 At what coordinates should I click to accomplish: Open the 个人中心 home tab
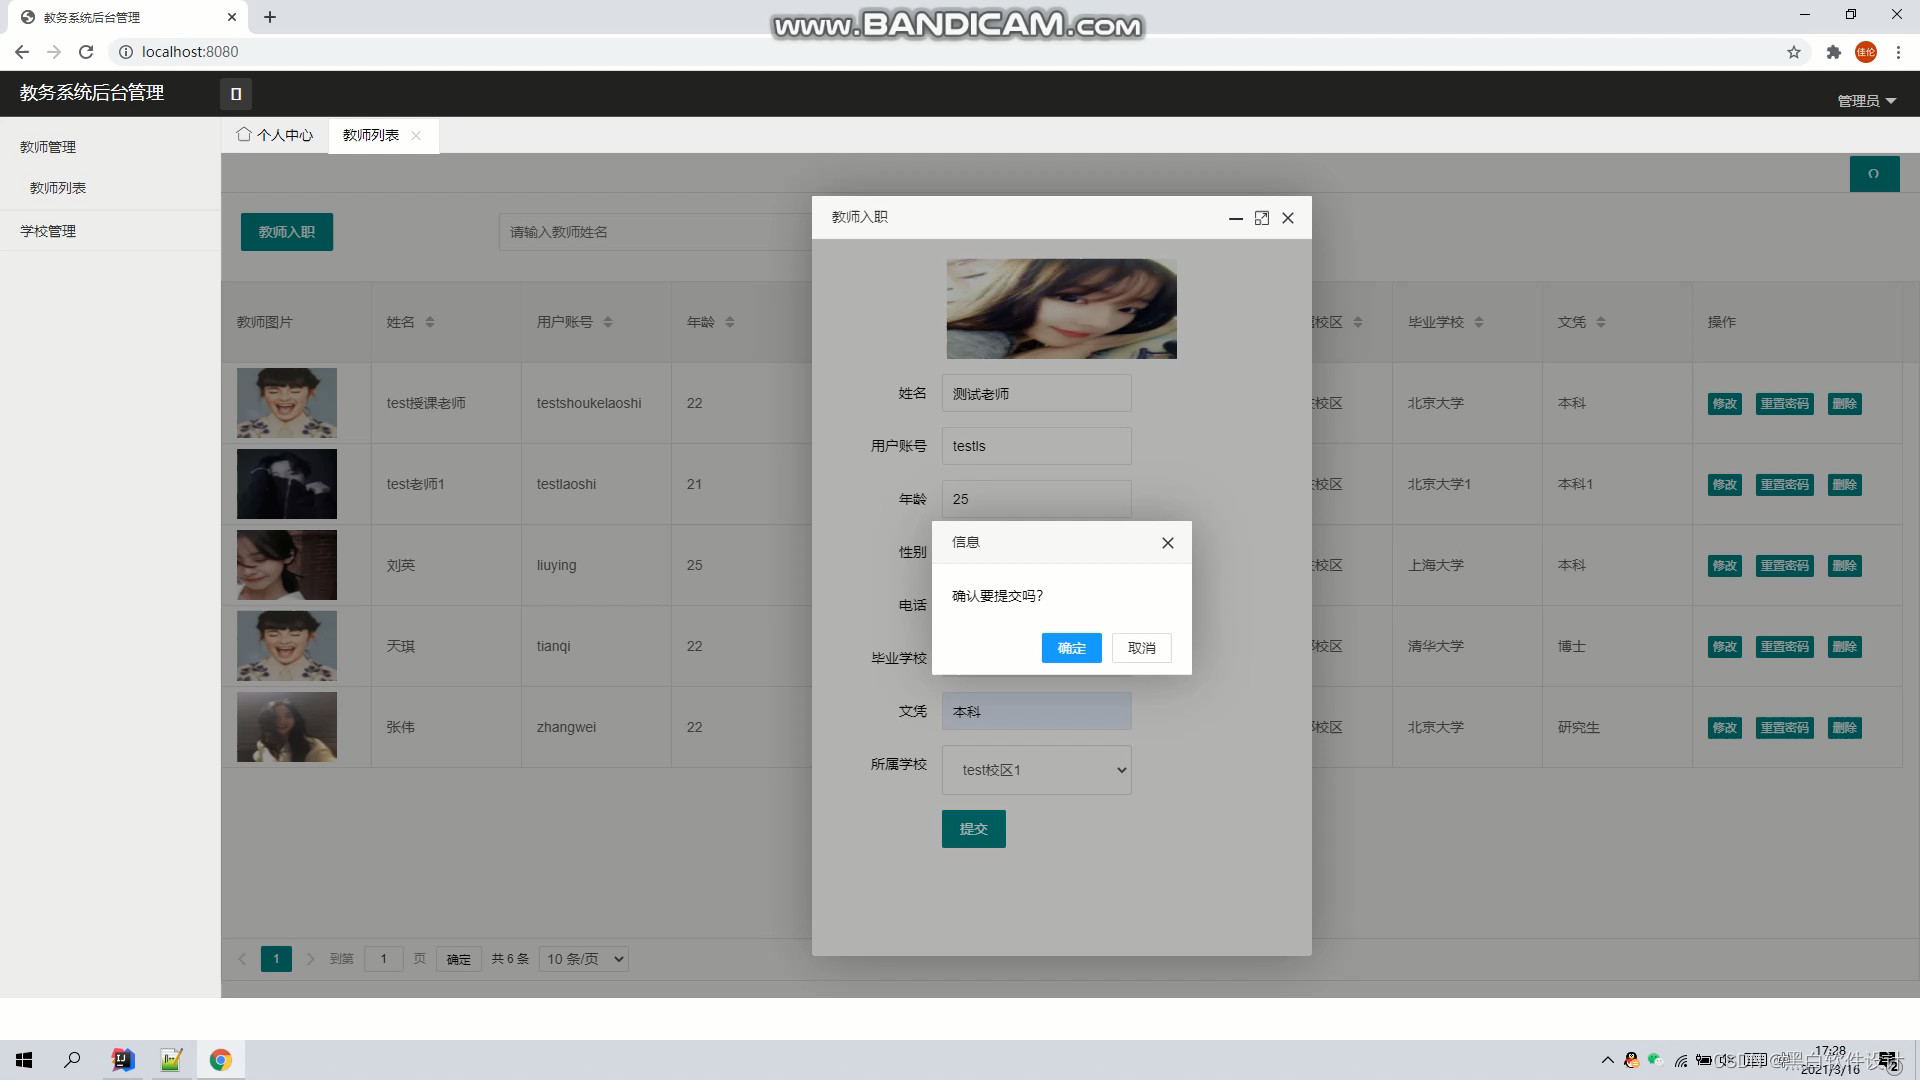click(275, 135)
